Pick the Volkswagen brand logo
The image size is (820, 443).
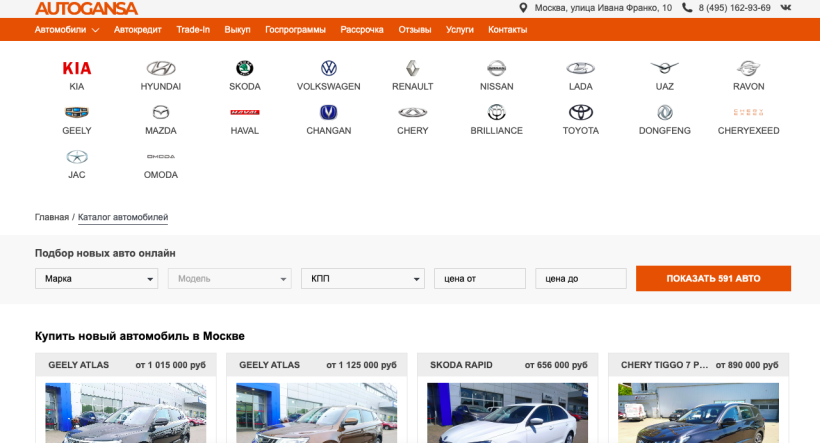[328, 68]
